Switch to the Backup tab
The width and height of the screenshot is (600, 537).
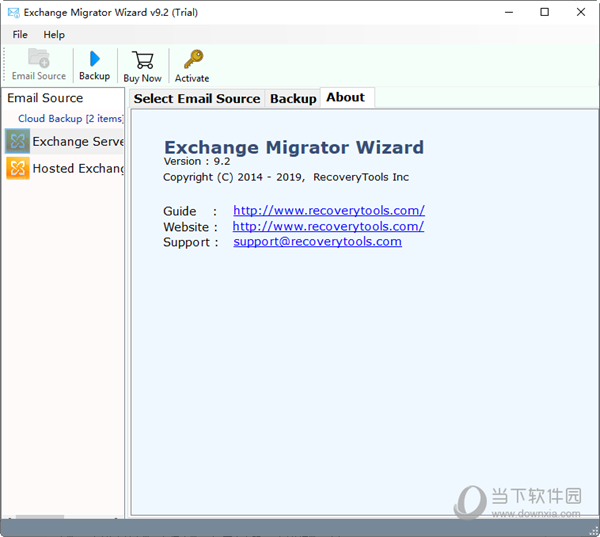293,99
